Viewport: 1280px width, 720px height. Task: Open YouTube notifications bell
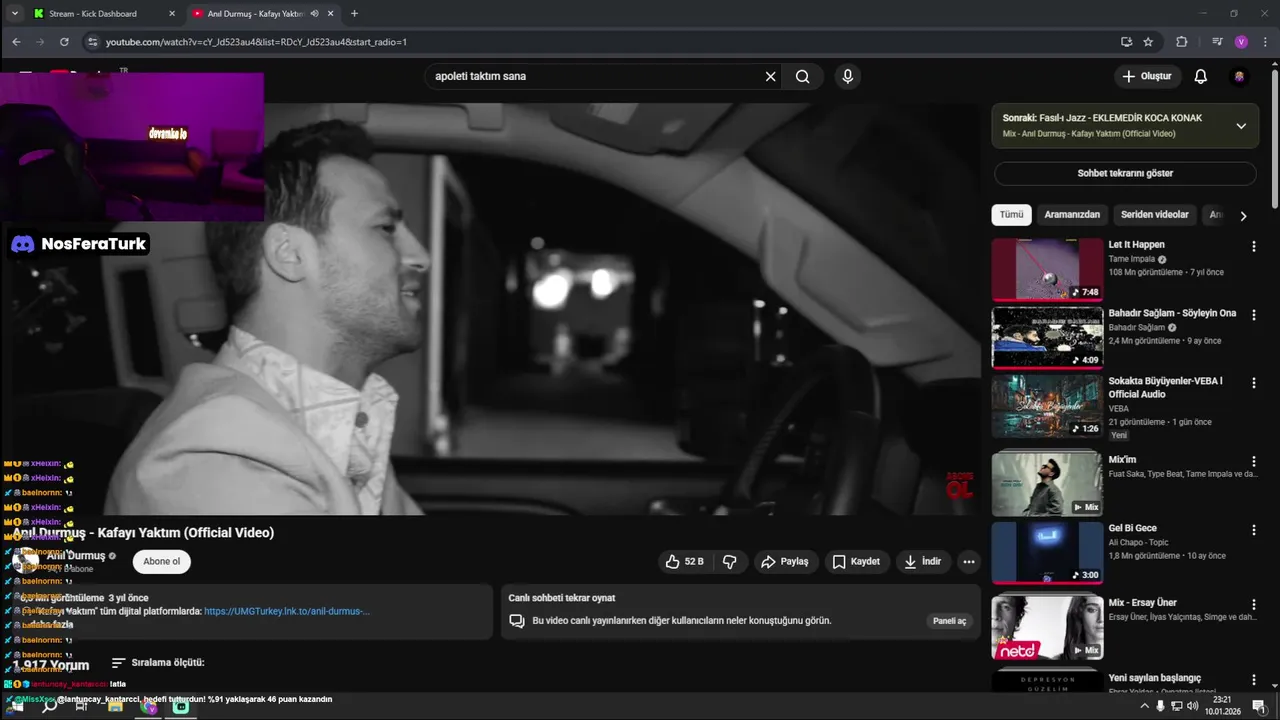coord(1201,76)
